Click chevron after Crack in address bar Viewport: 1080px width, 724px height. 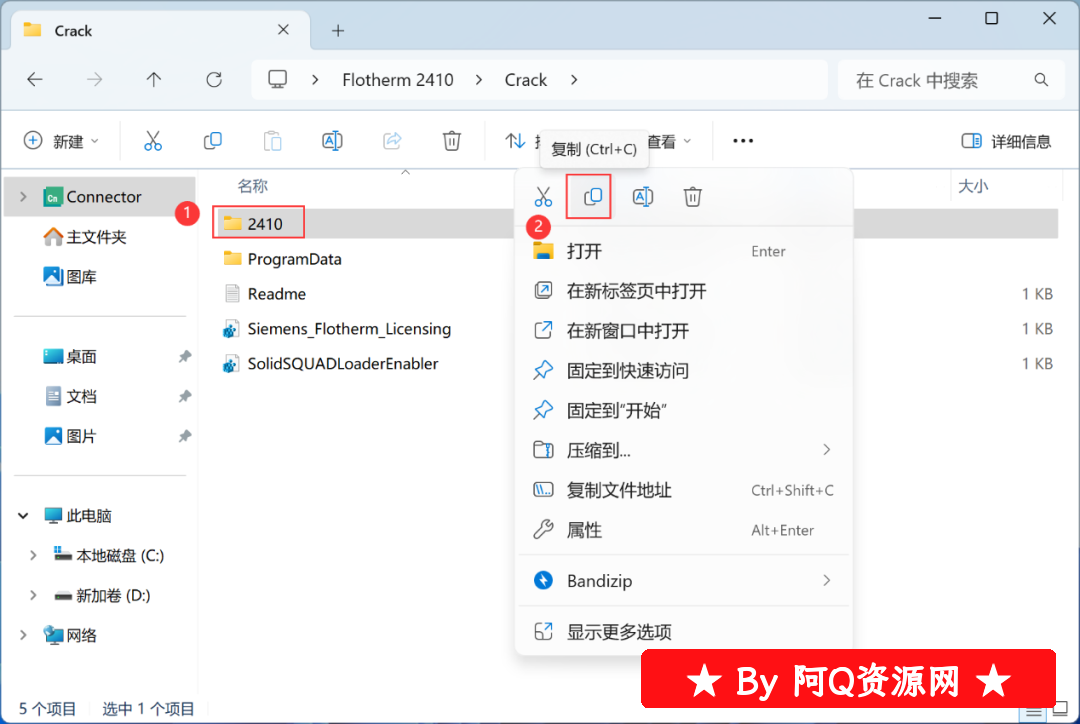coord(574,80)
